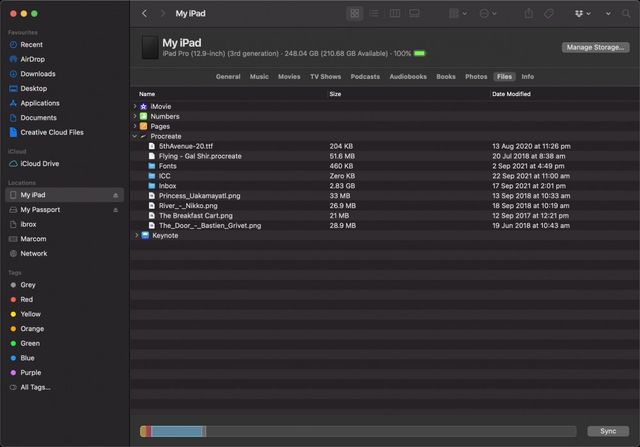Image resolution: width=640 pixels, height=447 pixels.
Task: Open the action ellipsis menu
Action: pyautogui.click(x=488, y=13)
